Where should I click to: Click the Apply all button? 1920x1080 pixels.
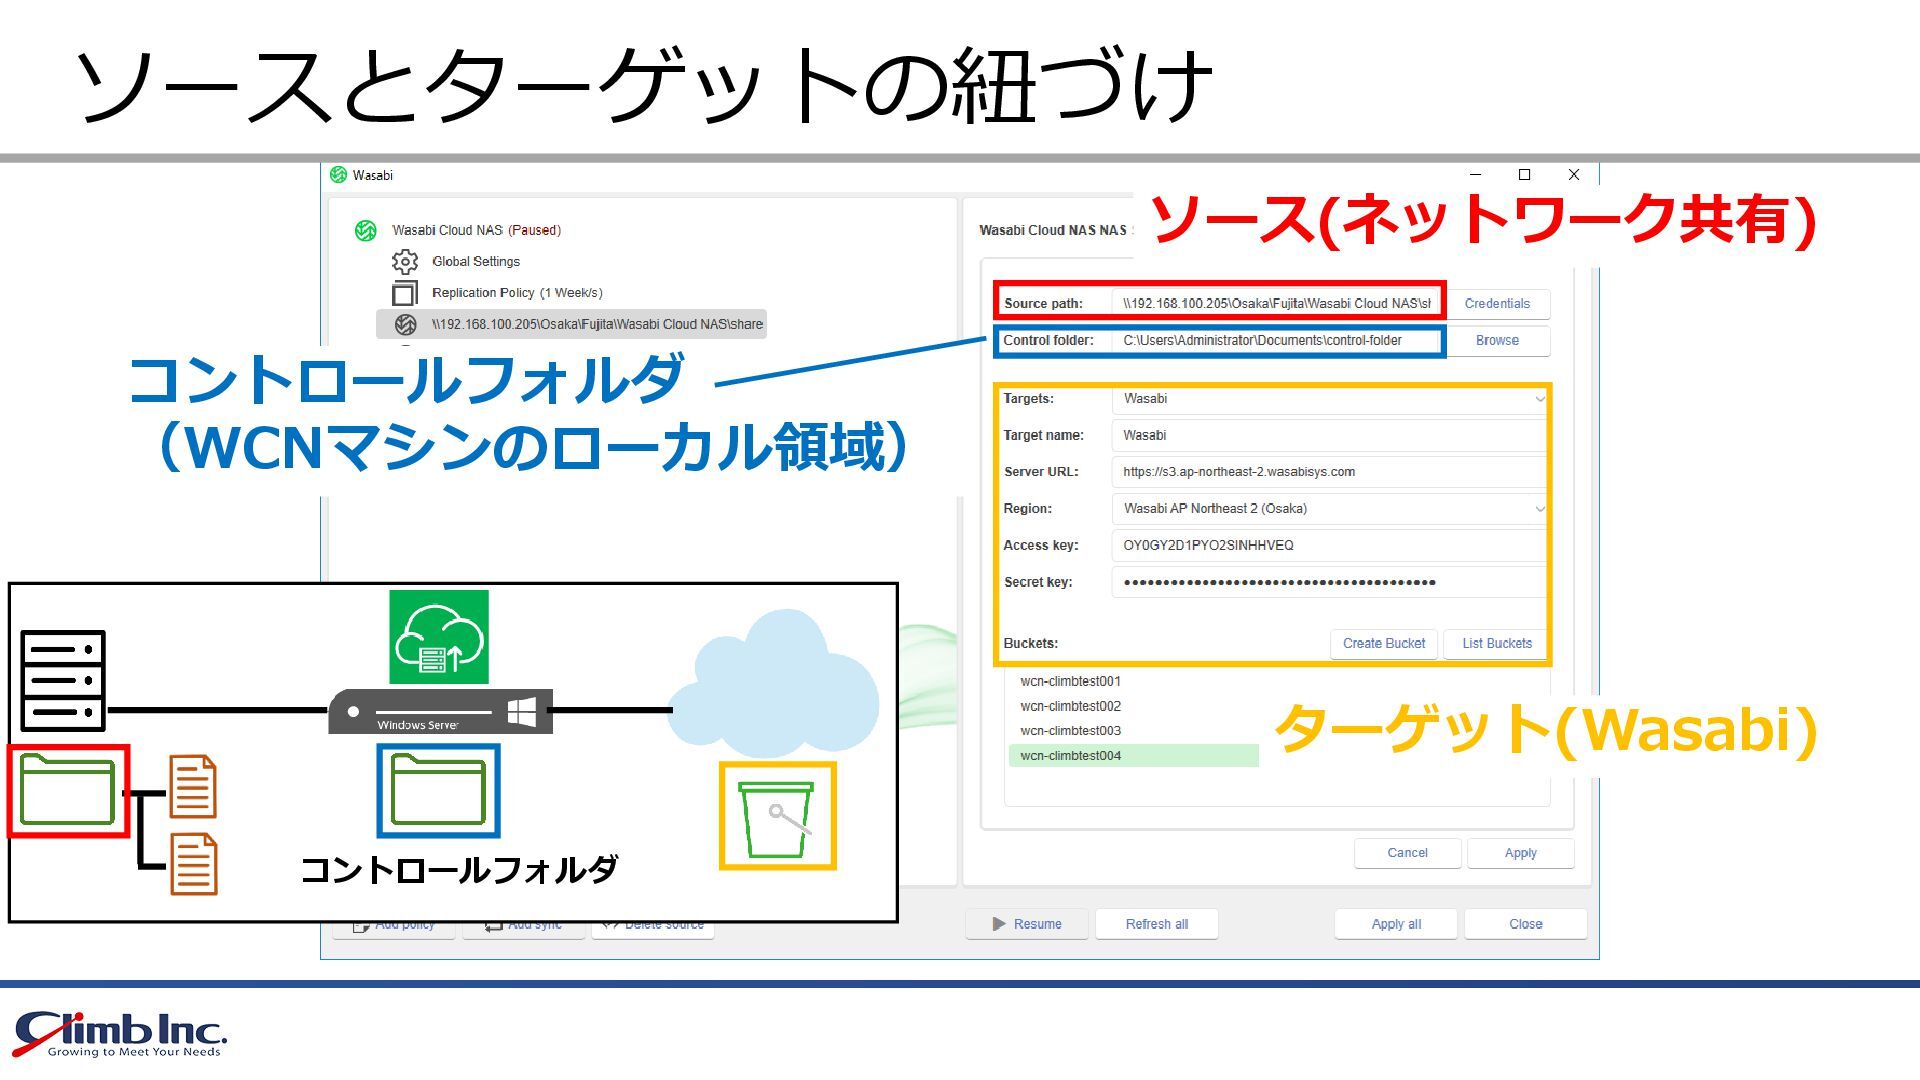[x=1395, y=925]
